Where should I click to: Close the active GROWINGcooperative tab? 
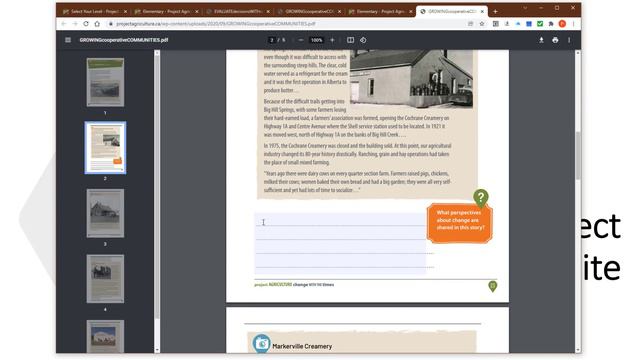click(x=482, y=11)
